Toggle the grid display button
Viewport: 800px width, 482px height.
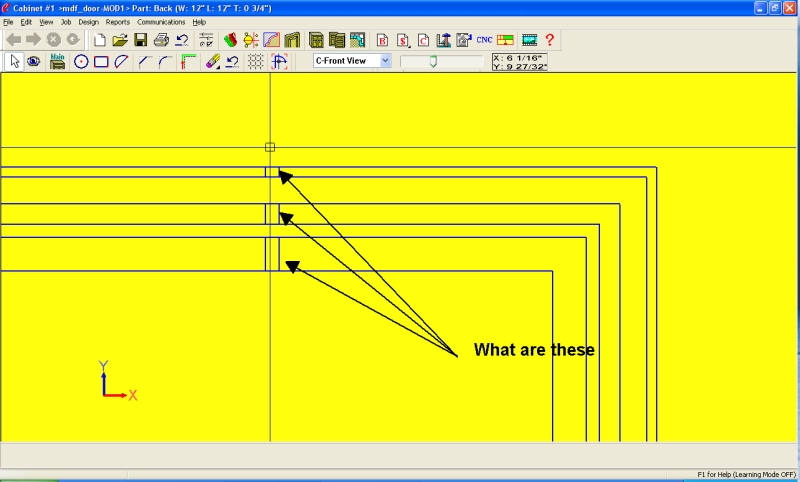256,61
